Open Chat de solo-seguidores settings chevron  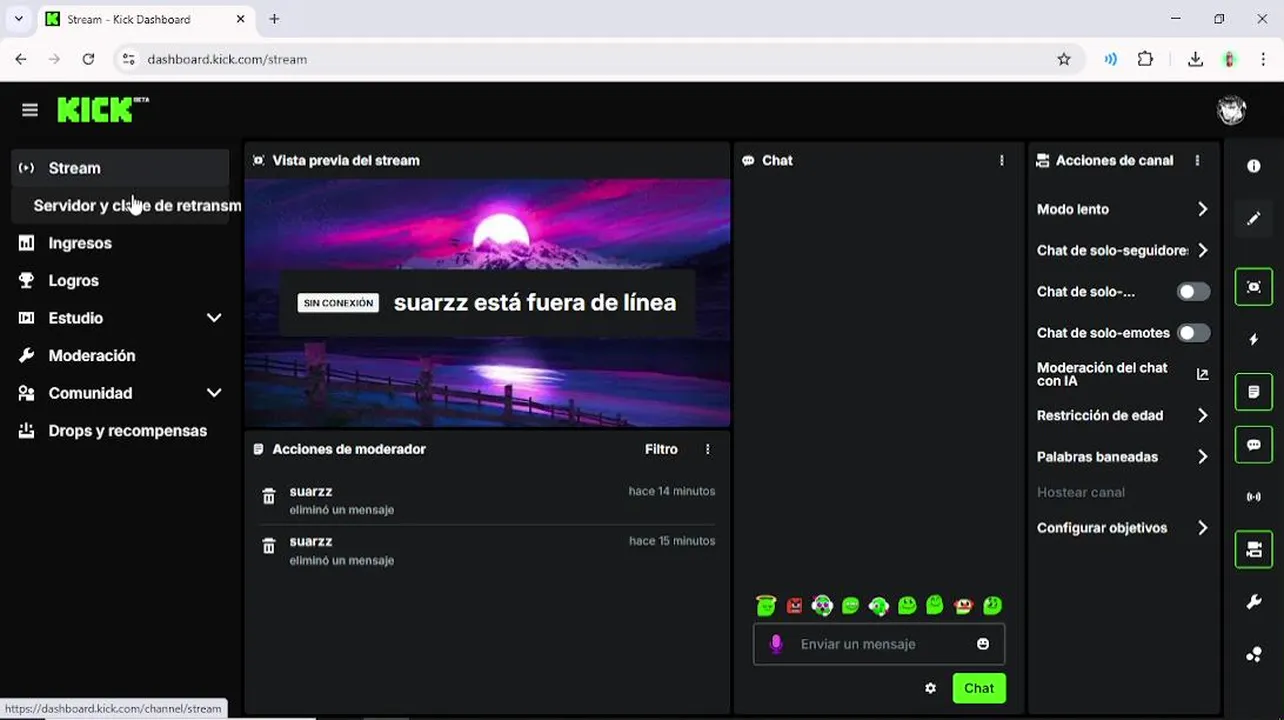[1203, 251]
